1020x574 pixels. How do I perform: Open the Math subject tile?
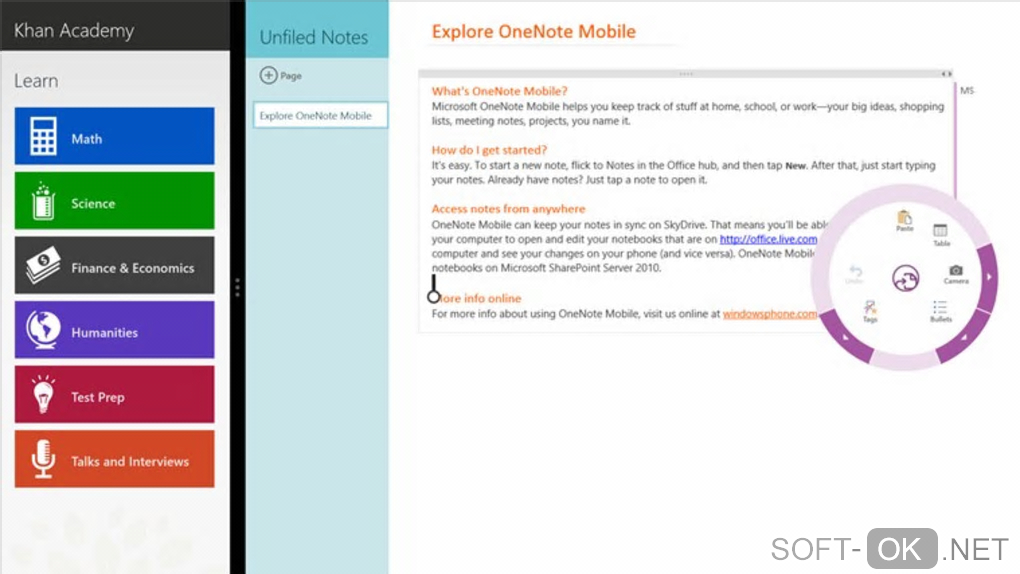coord(114,136)
